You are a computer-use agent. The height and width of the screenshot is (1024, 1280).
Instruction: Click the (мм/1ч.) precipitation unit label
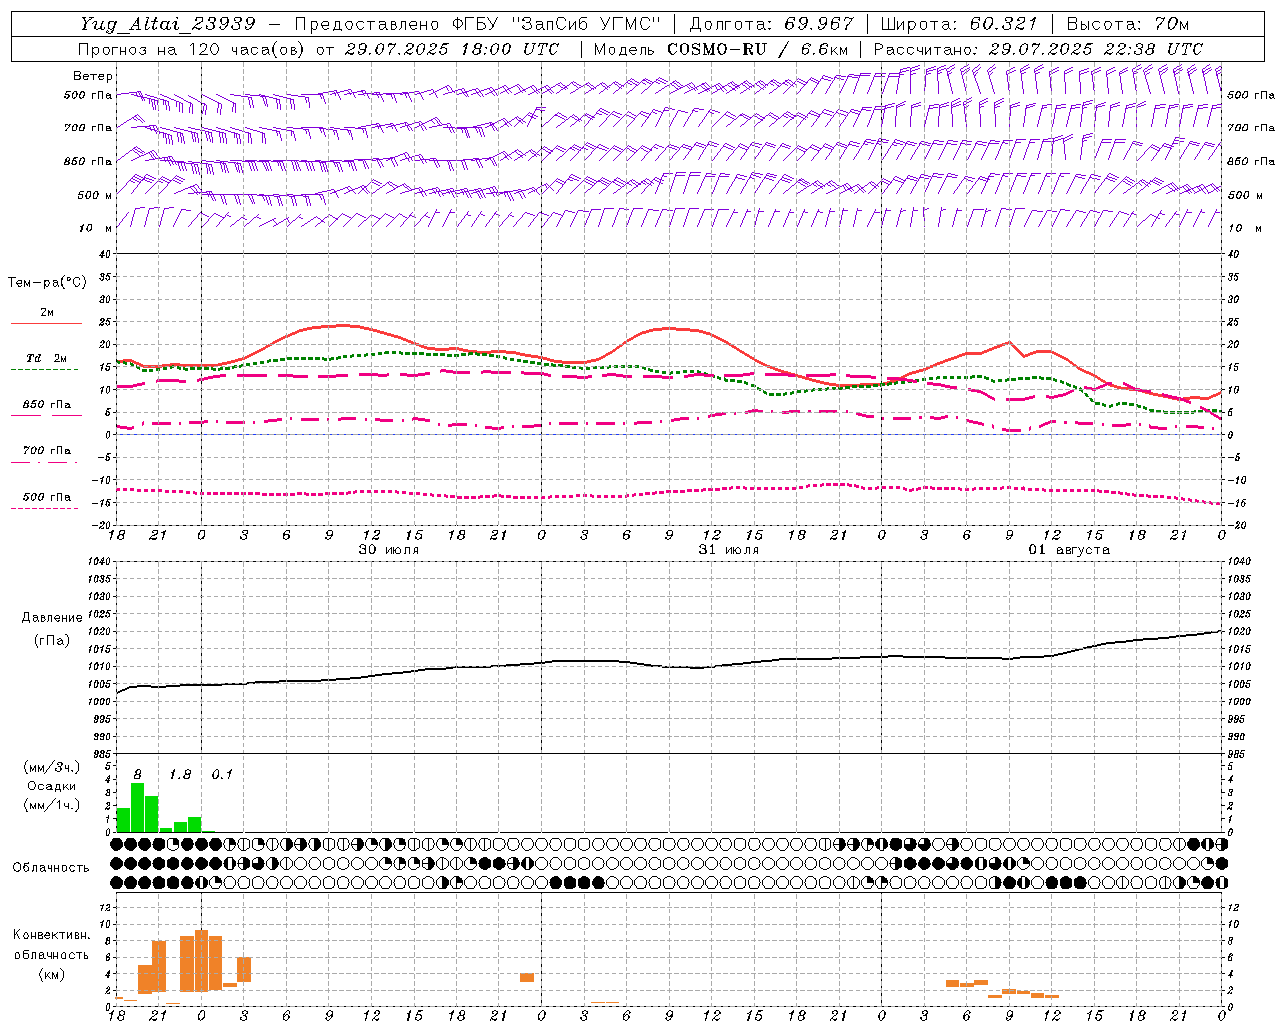point(53,805)
